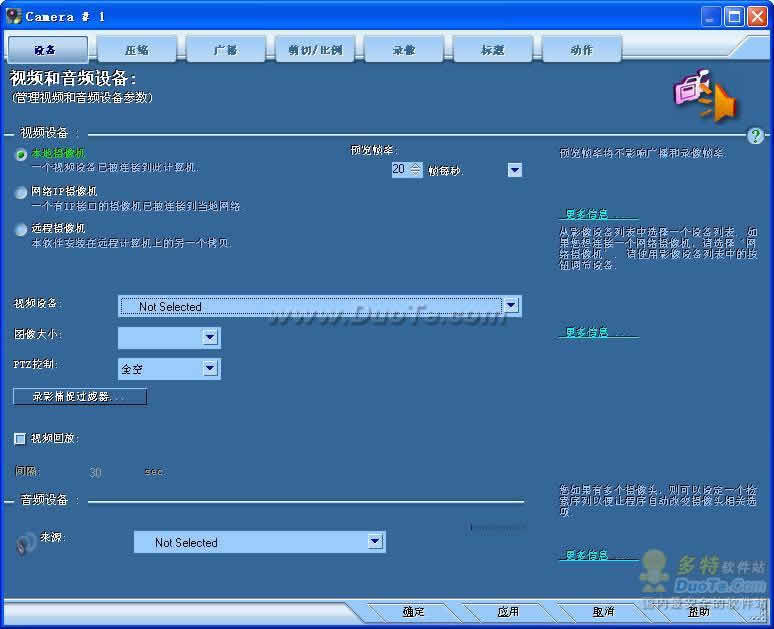Open the 剪切/比例 tab
This screenshot has width=774, height=629.
315,49
